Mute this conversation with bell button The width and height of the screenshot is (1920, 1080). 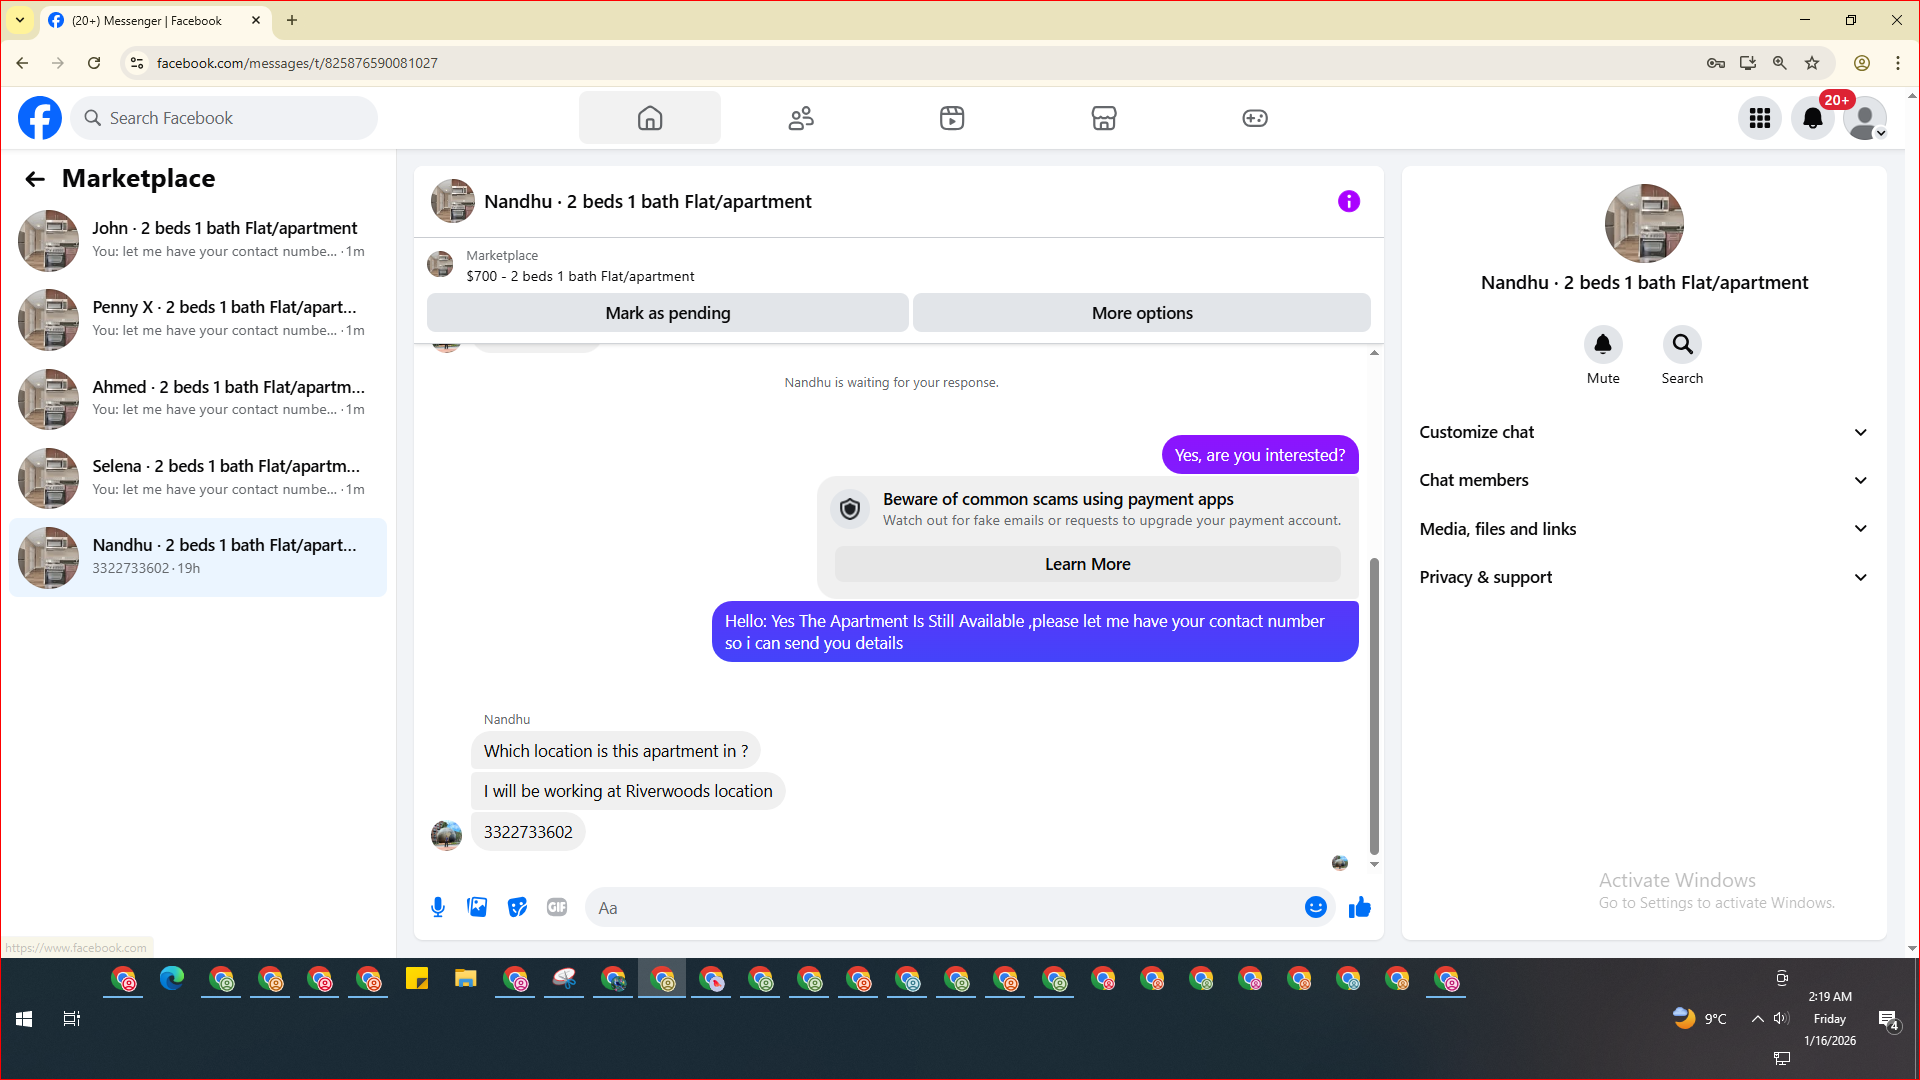[x=1603, y=345]
